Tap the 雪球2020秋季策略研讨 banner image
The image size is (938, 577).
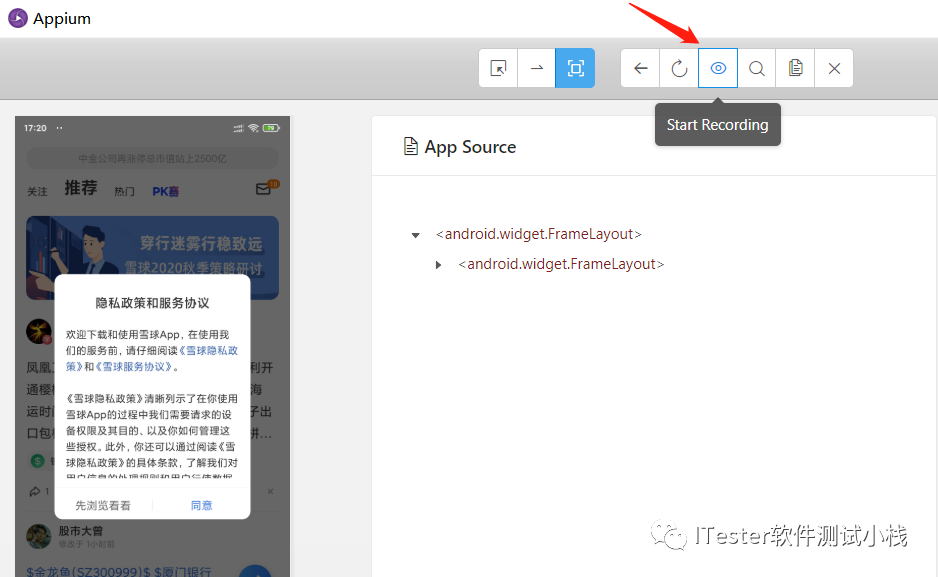point(153,257)
